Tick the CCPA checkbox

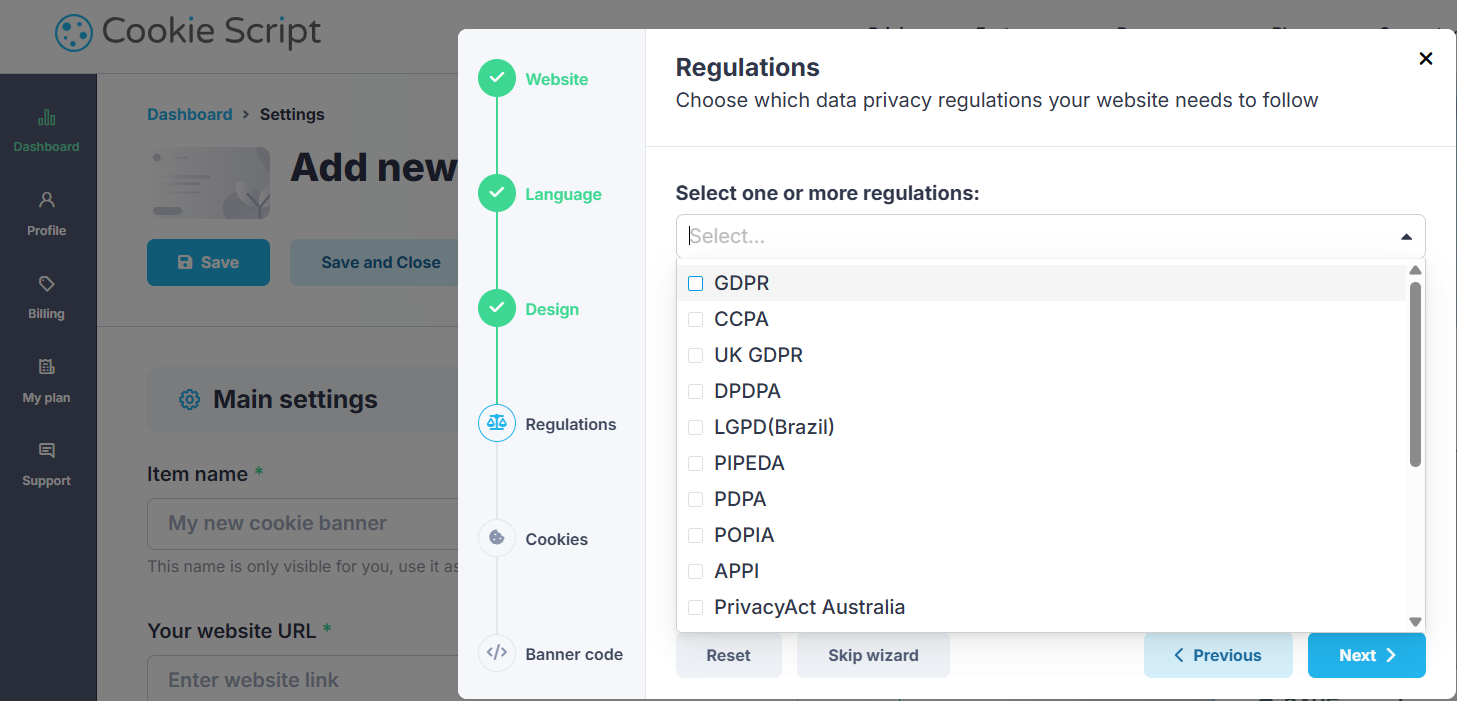pos(696,320)
